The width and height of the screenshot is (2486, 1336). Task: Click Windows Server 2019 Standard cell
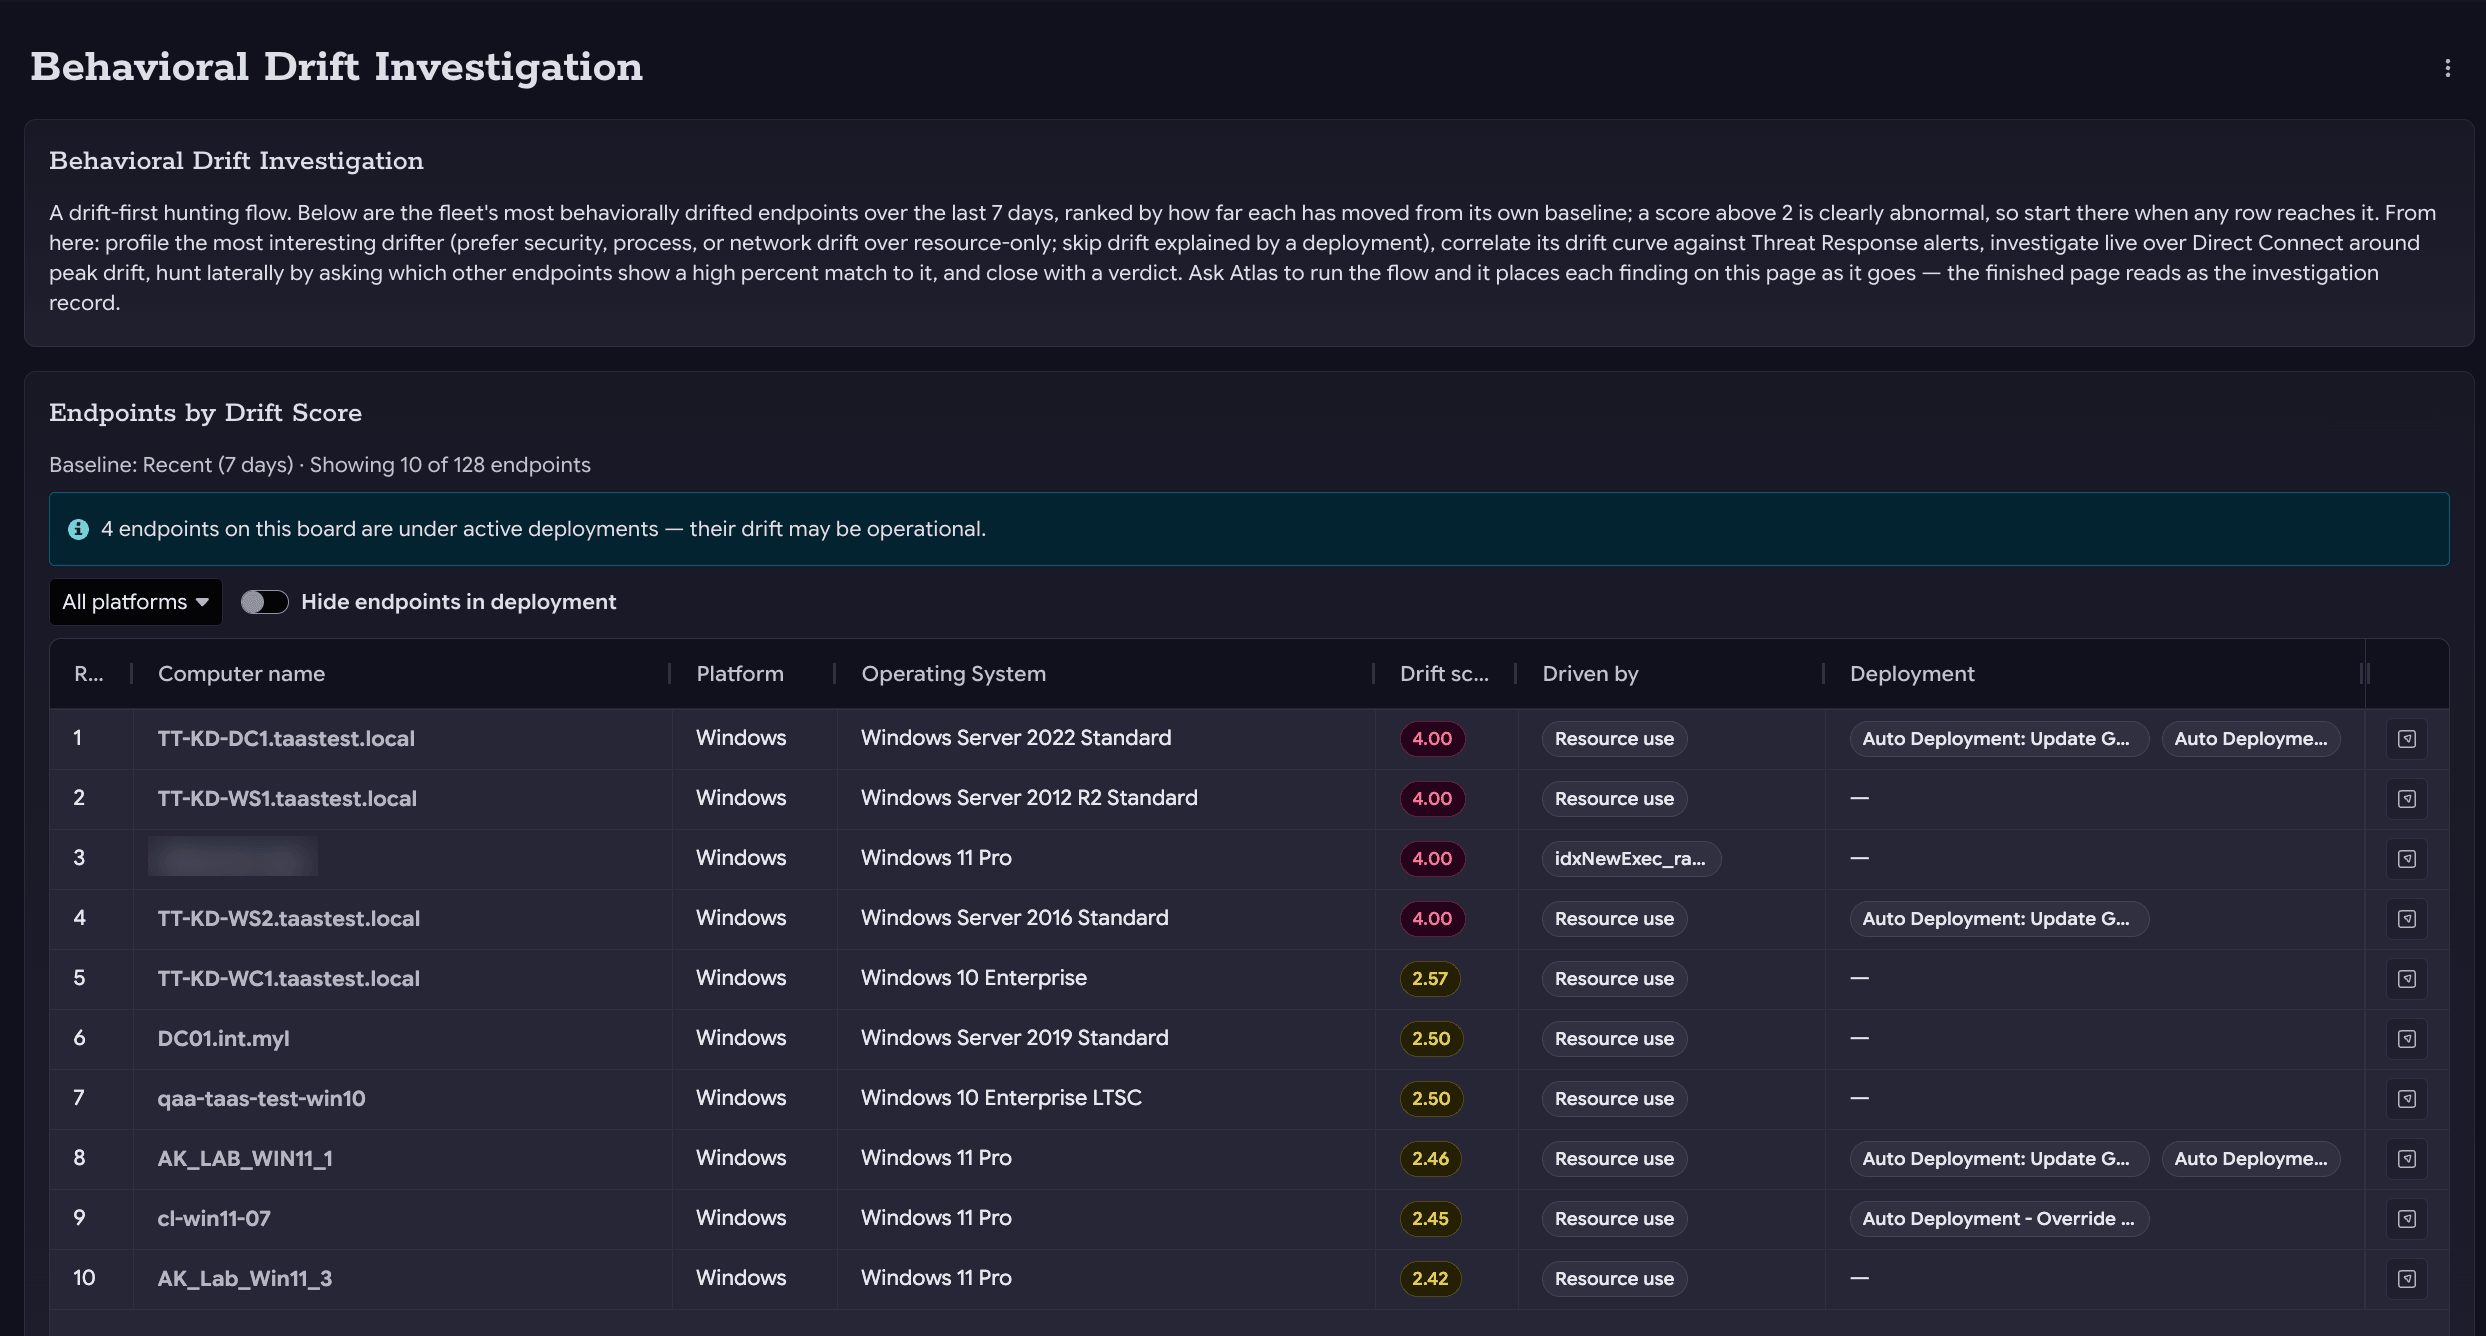[x=1014, y=1038]
